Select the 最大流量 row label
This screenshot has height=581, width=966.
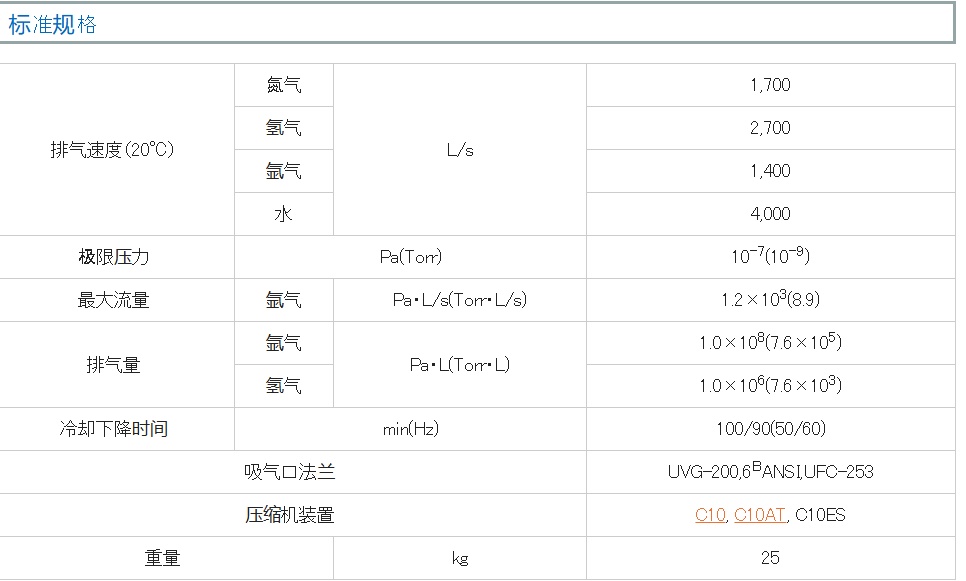pos(114,300)
